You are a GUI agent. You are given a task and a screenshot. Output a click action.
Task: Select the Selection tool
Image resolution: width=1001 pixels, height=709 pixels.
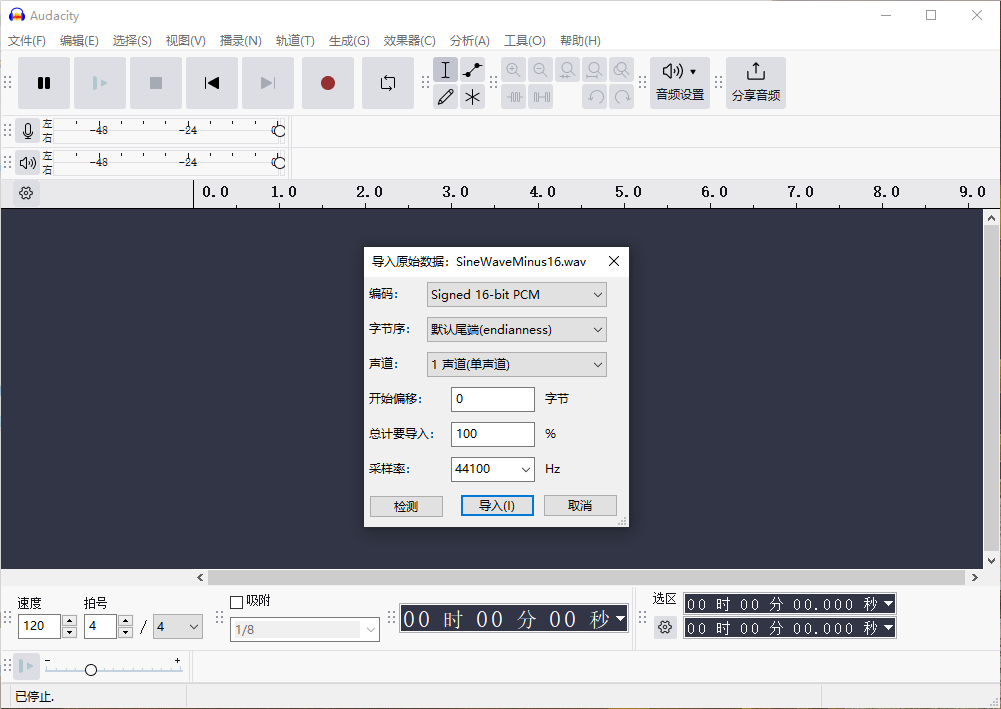445,70
